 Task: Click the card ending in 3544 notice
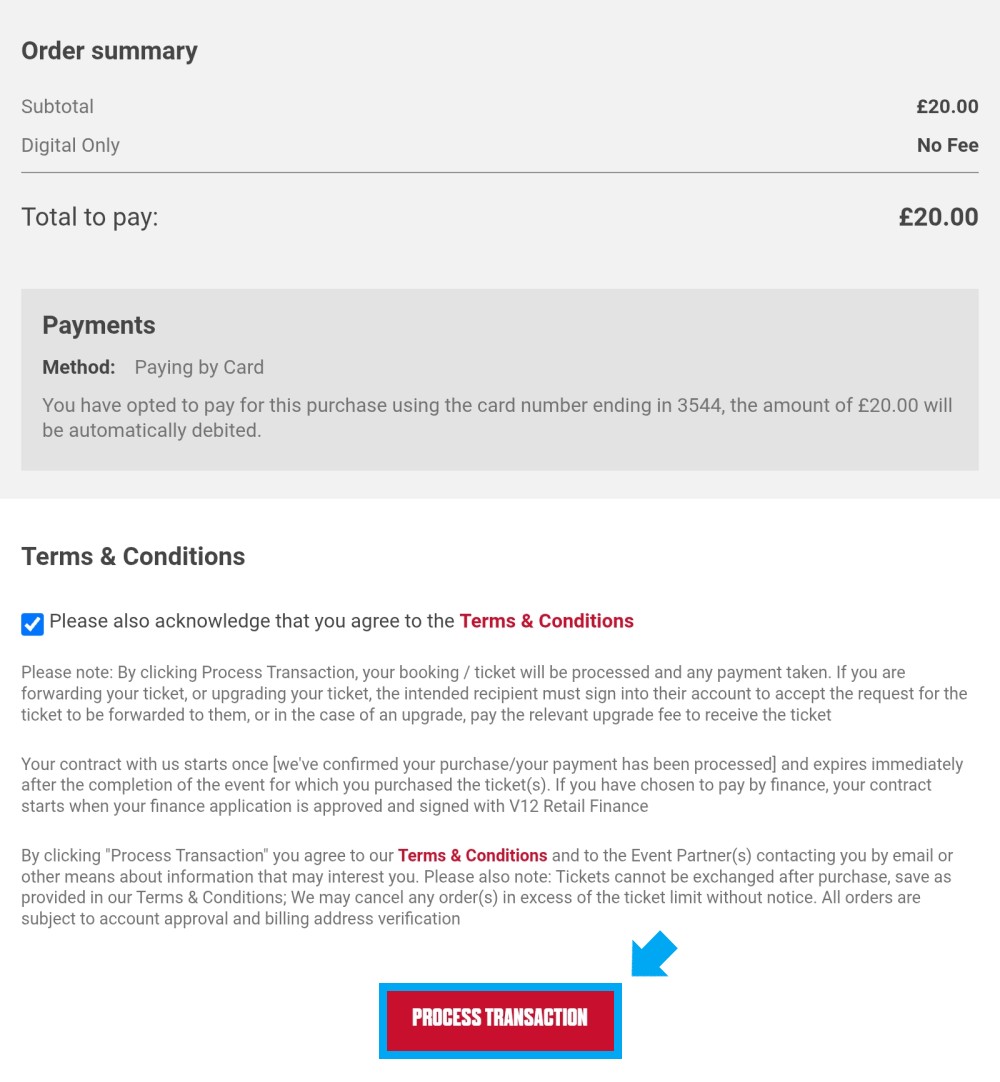point(497,417)
